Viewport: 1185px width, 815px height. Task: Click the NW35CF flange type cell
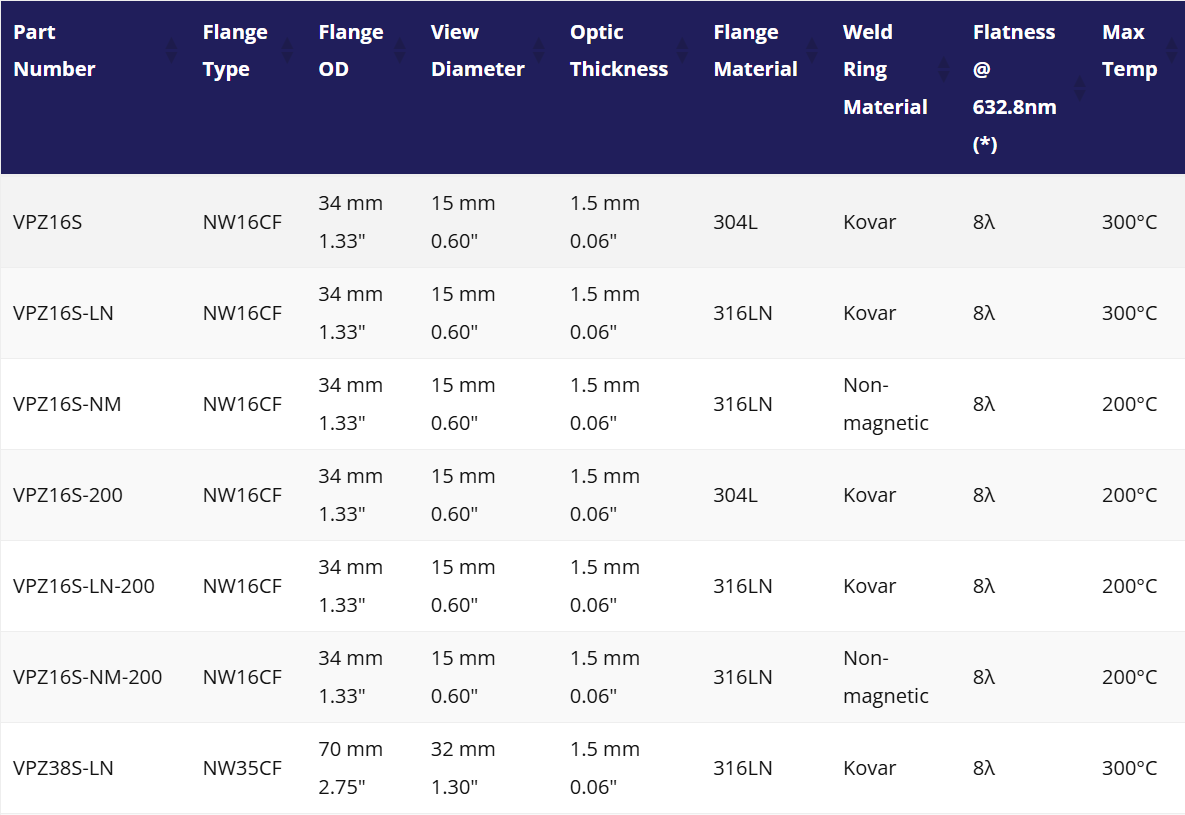pos(242,768)
